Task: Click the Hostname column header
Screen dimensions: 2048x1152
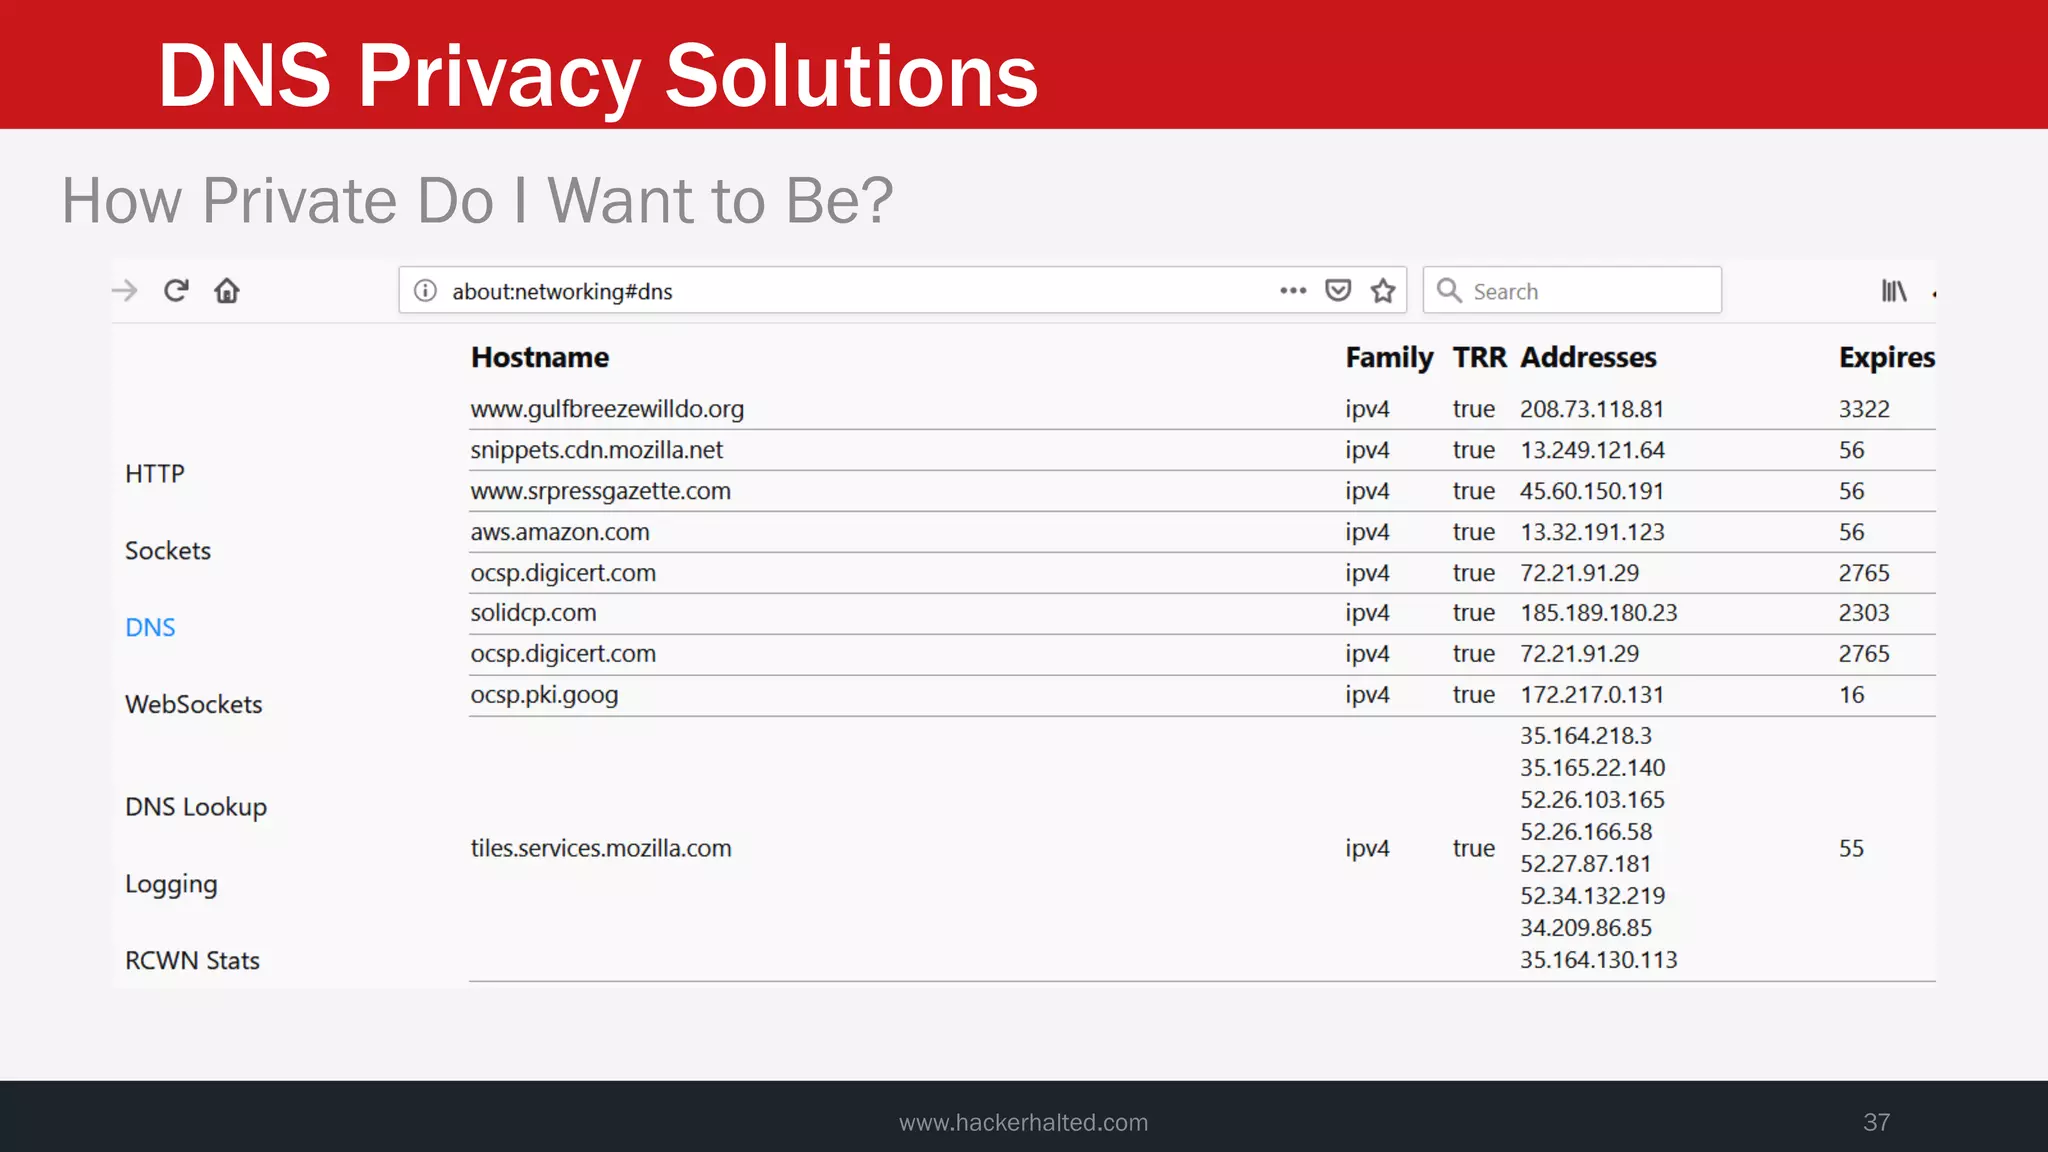Action: click(540, 357)
